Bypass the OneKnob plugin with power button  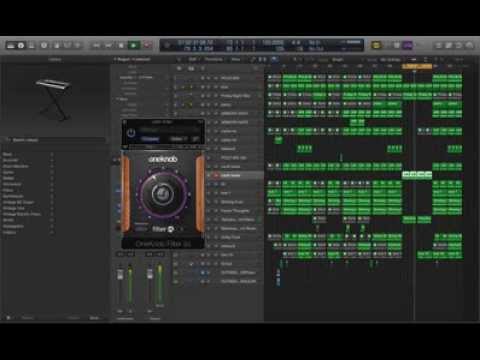coord(131,134)
